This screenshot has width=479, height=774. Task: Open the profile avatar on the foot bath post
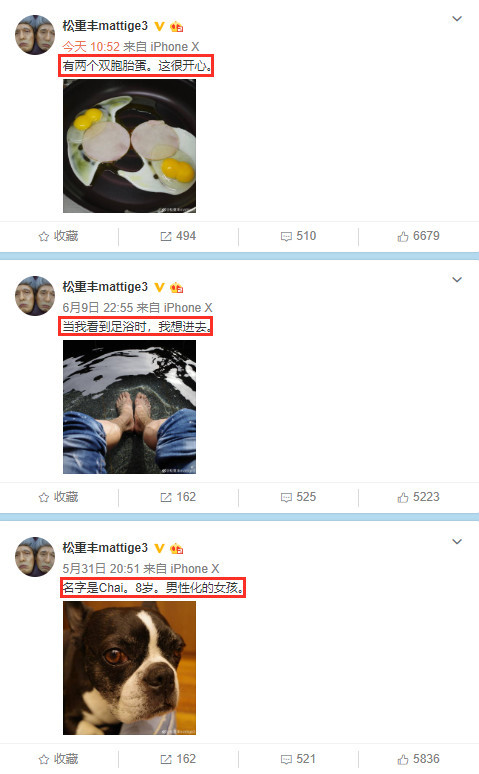[35, 296]
